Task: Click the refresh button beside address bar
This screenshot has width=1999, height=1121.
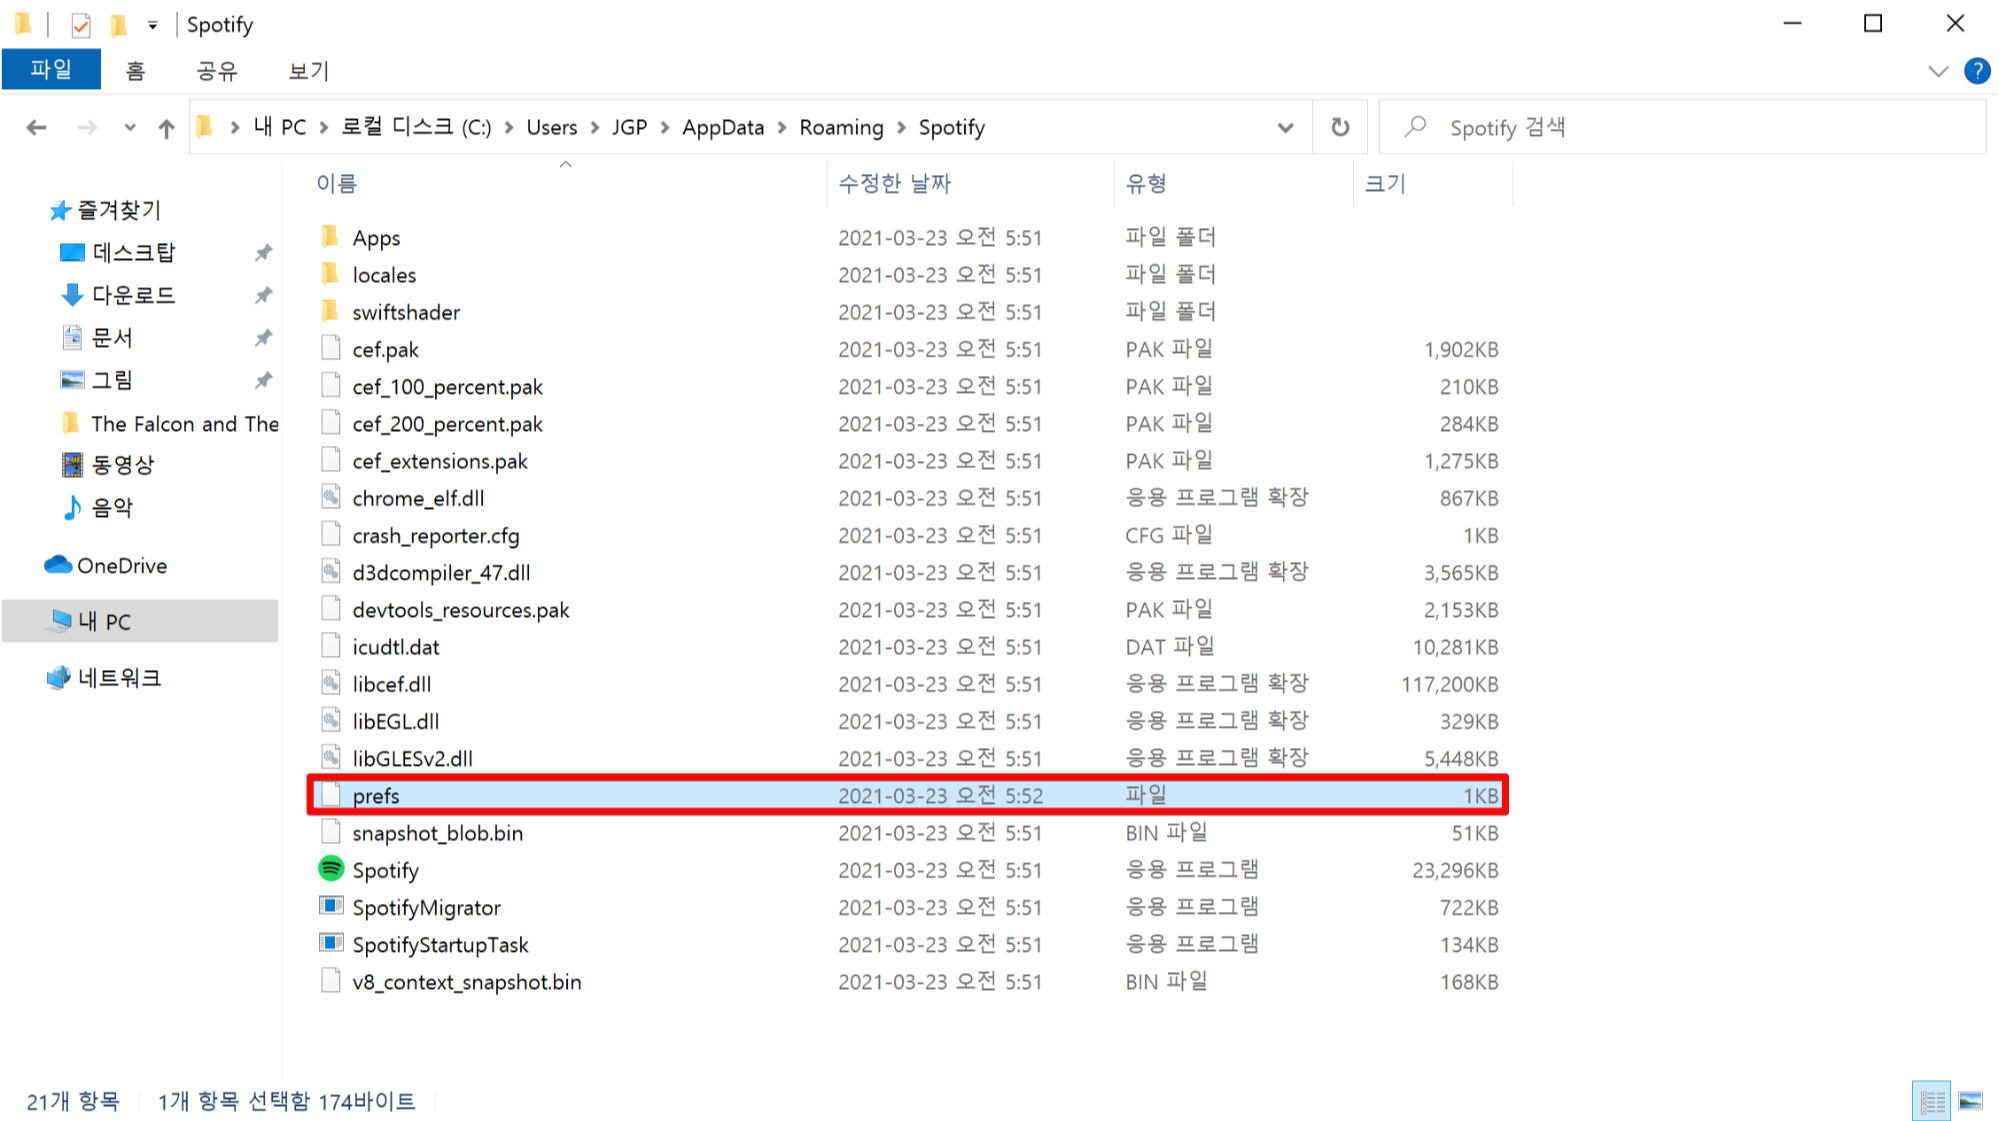Action: click(x=1340, y=127)
